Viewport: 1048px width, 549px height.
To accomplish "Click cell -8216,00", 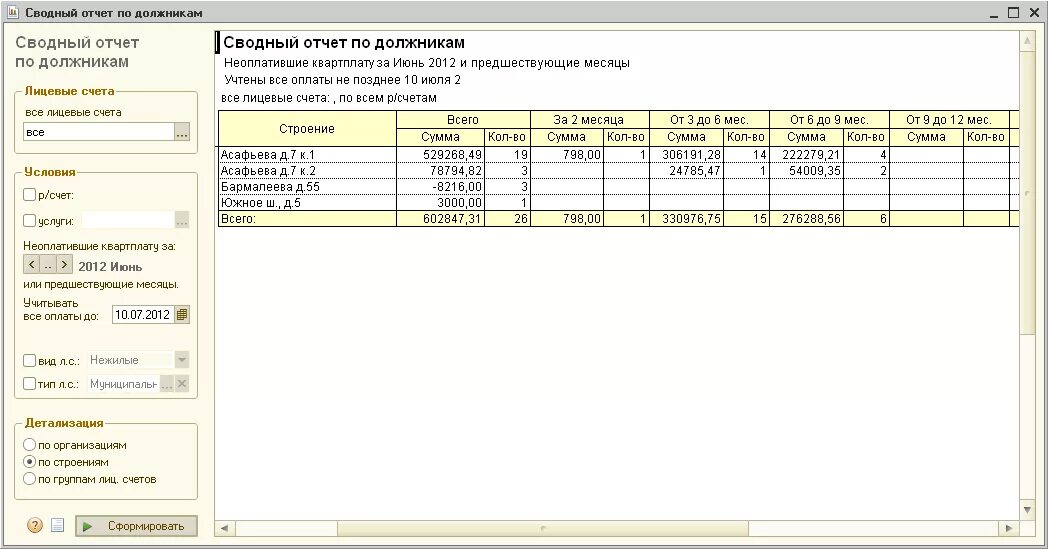I will 440,187.
